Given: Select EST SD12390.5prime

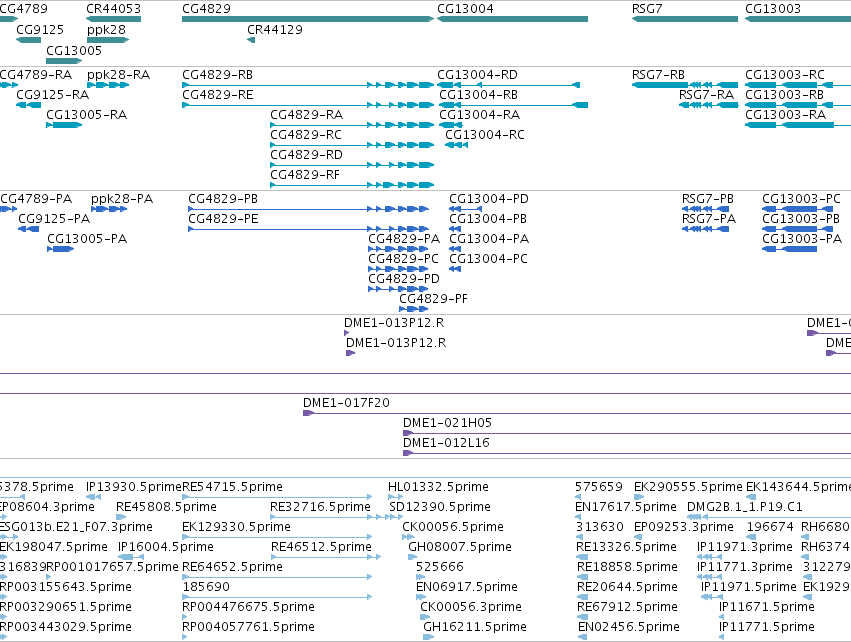Looking at the screenshot, I should click(396, 517).
